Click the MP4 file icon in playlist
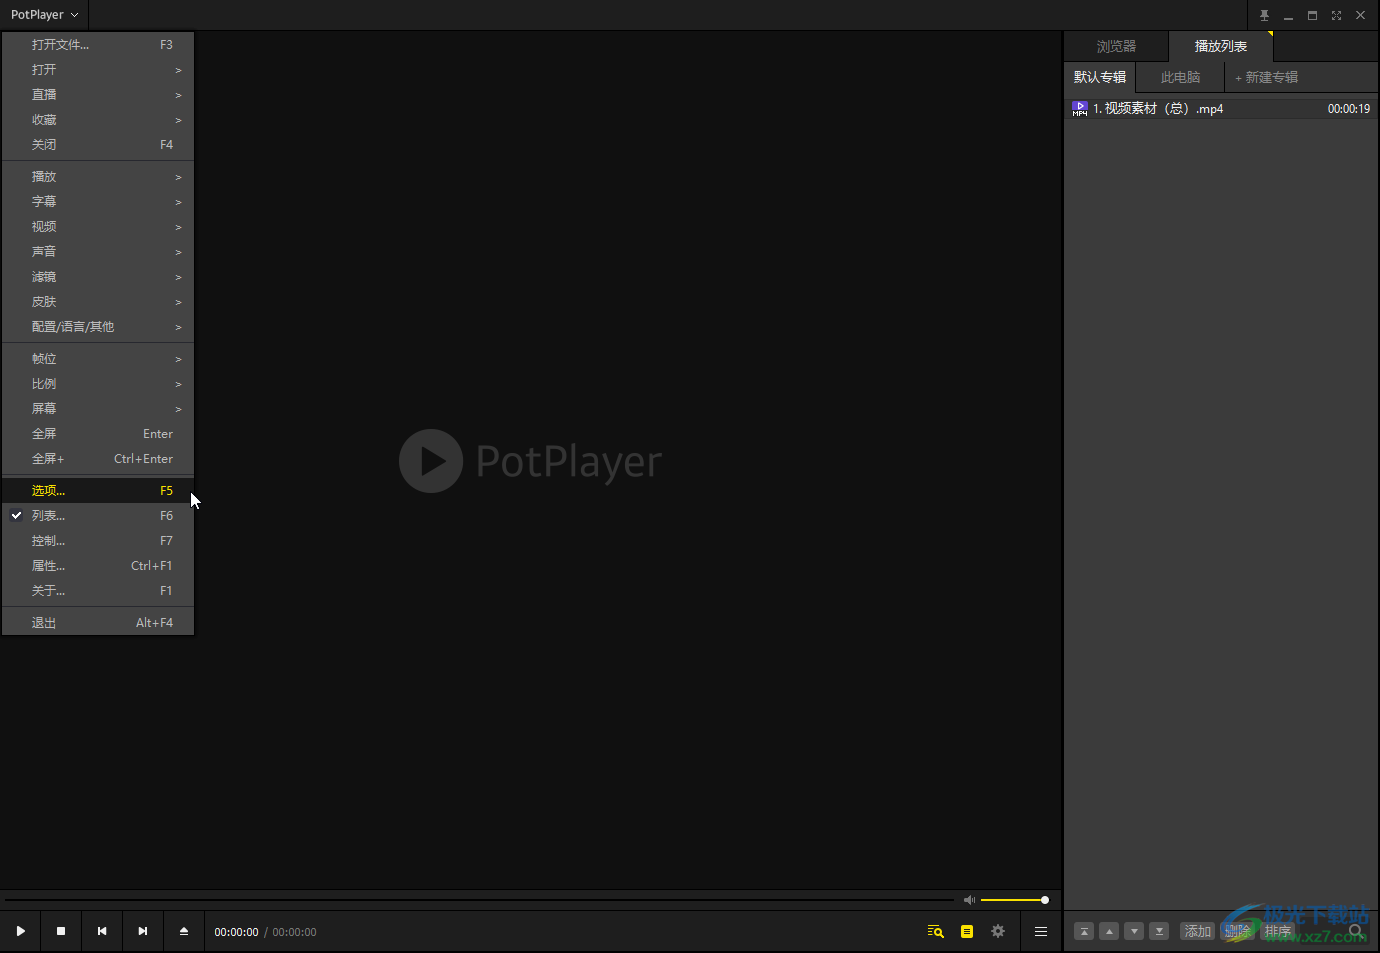This screenshot has height=953, width=1380. (1080, 108)
